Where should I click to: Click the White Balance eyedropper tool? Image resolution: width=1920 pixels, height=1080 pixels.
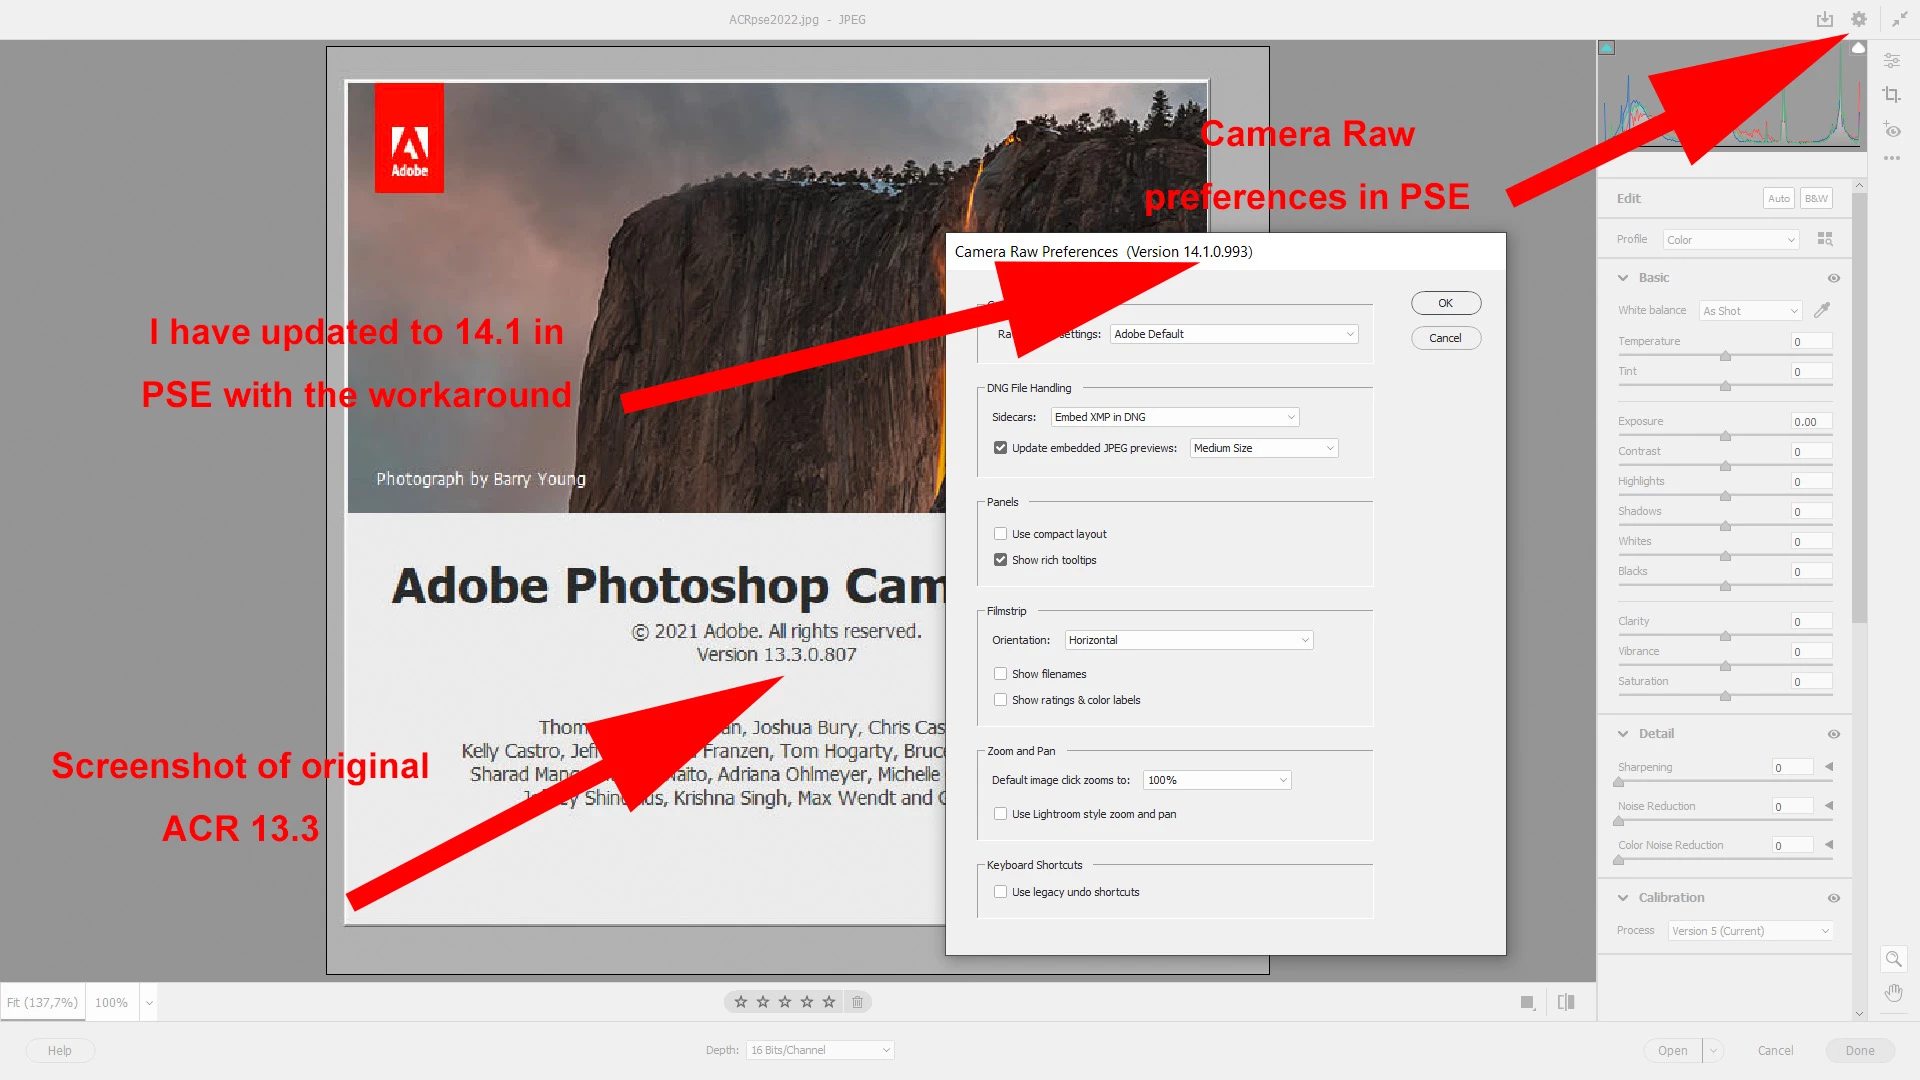click(x=1822, y=310)
